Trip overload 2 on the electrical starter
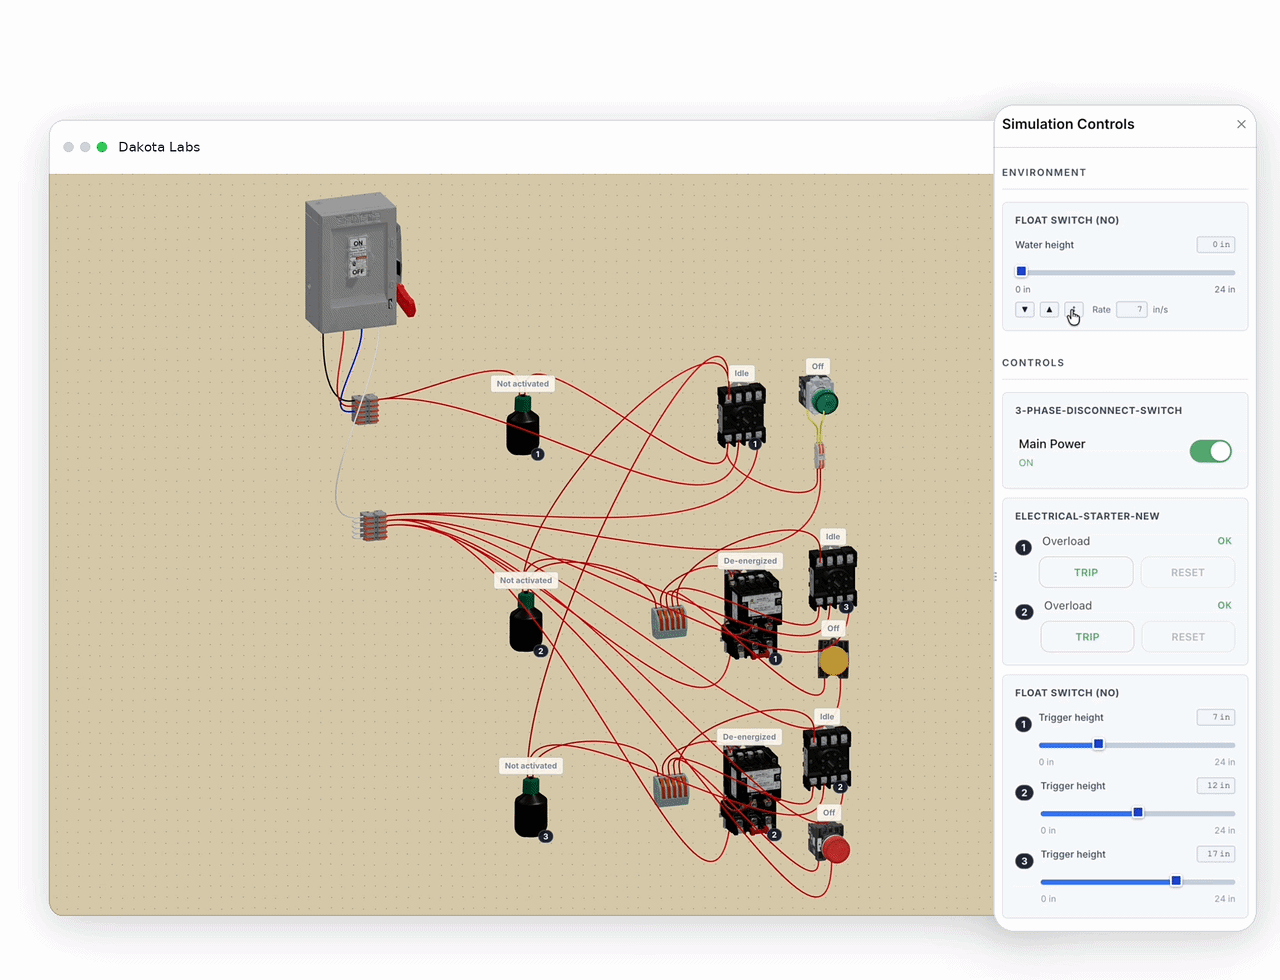 (1087, 637)
